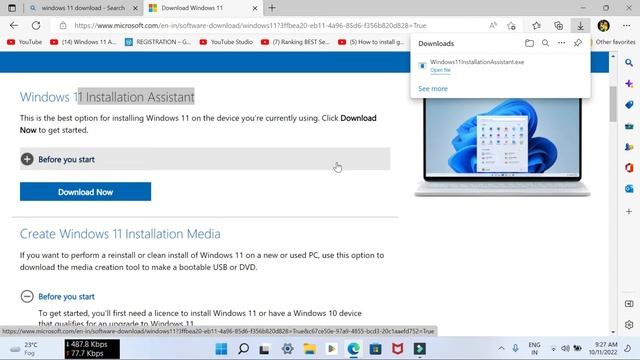Viewport: 640px width, 360px height.
Task: Open taskbar Search
Action: 244,349
